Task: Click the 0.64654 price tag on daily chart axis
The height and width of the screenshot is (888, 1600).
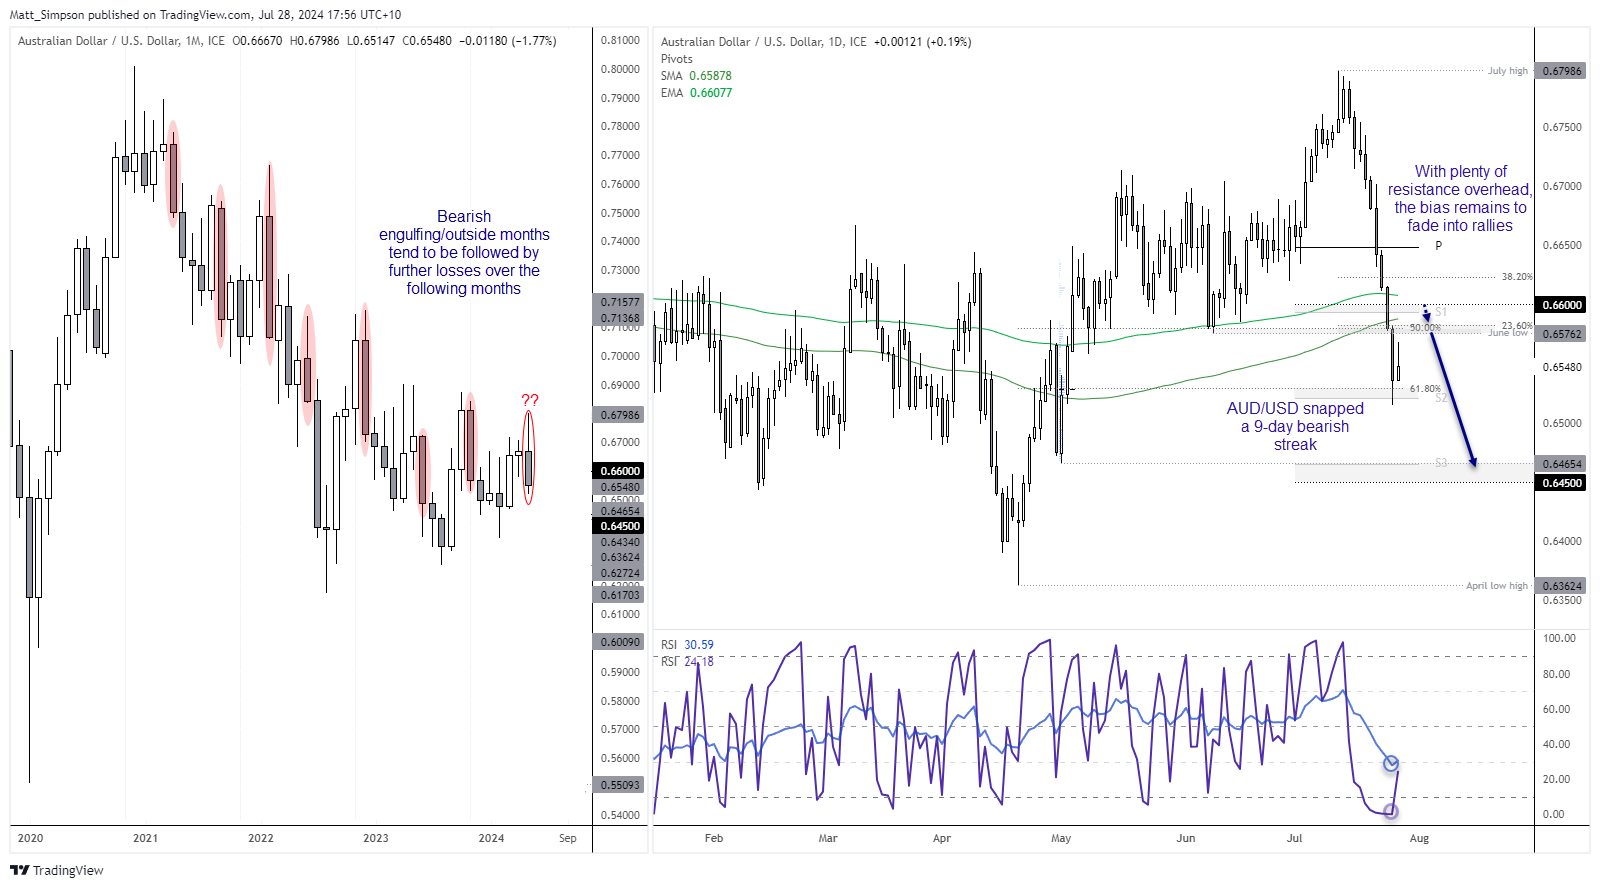Action: [1562, 464]
